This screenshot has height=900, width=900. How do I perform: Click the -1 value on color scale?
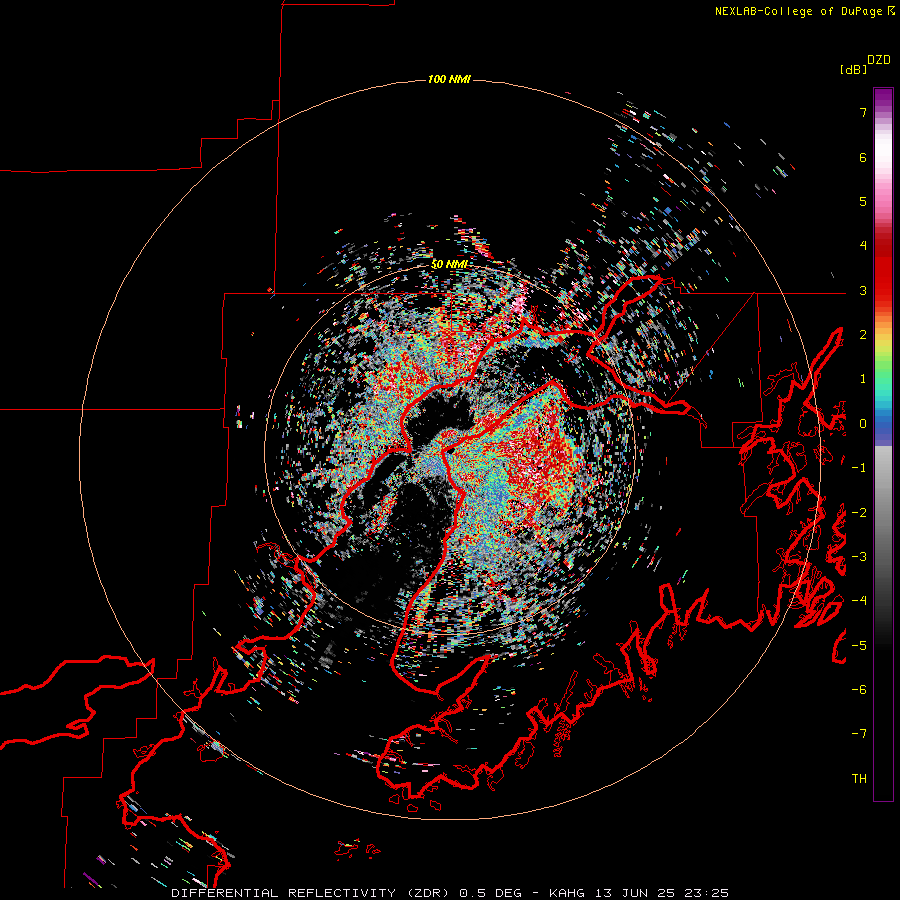859,468
